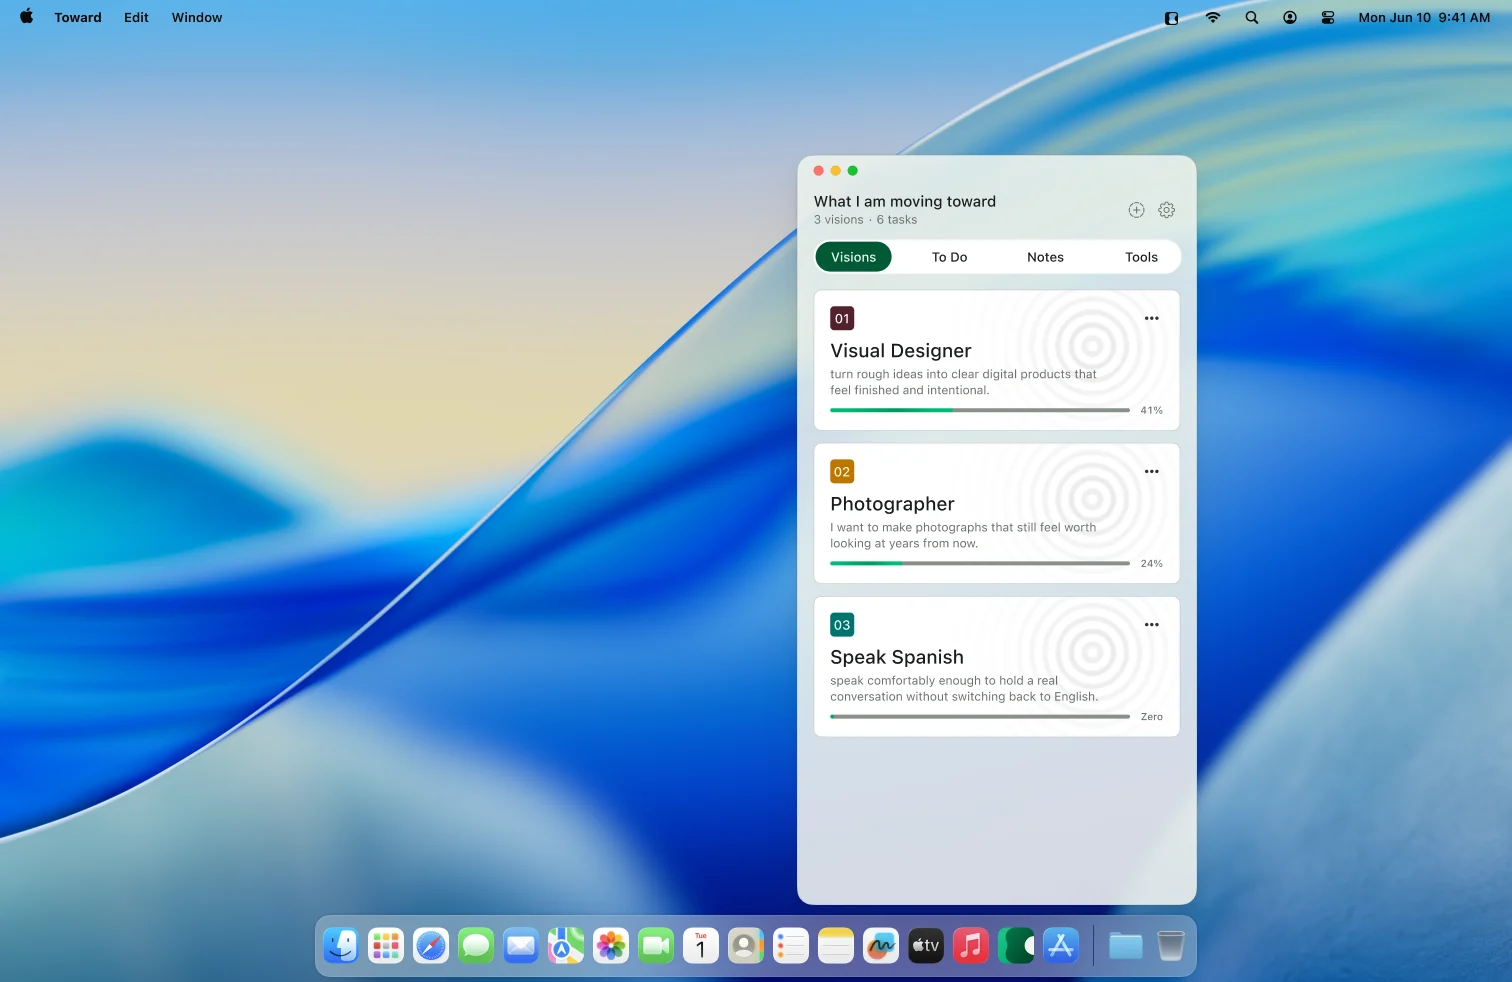Click the Visual Designer progress bar
The width and height of the screenshot is (1512, 982).
(980, 410)
